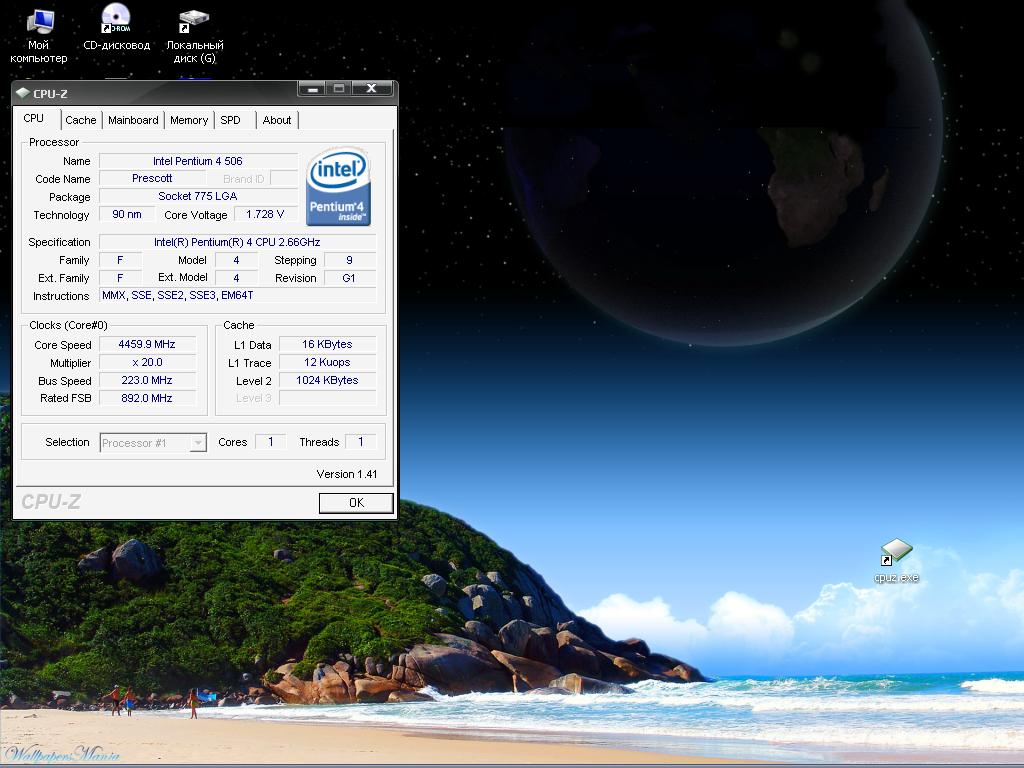Click the Rated FSB value 892.0 MHz
The image size is (1024, 768).
(x=147, y=398)
